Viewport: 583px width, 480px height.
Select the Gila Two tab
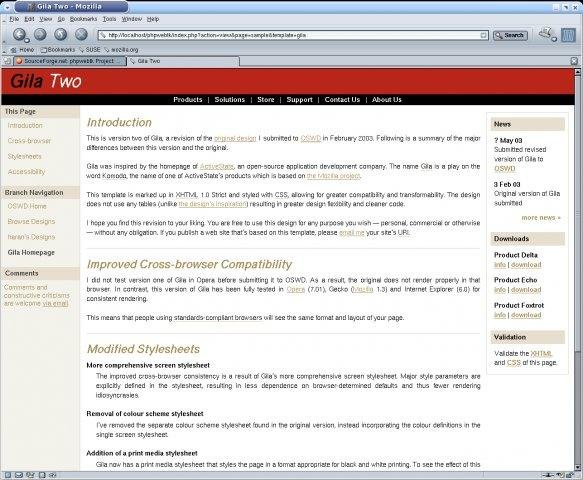183,61
